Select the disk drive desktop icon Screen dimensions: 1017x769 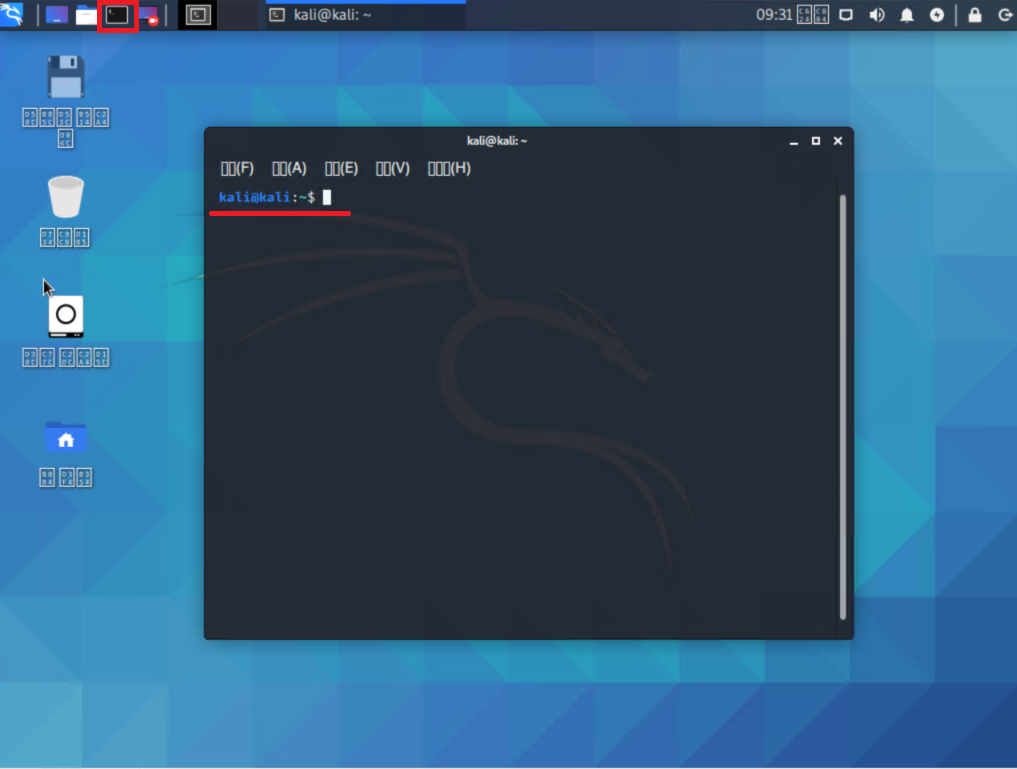coord(66,316)
